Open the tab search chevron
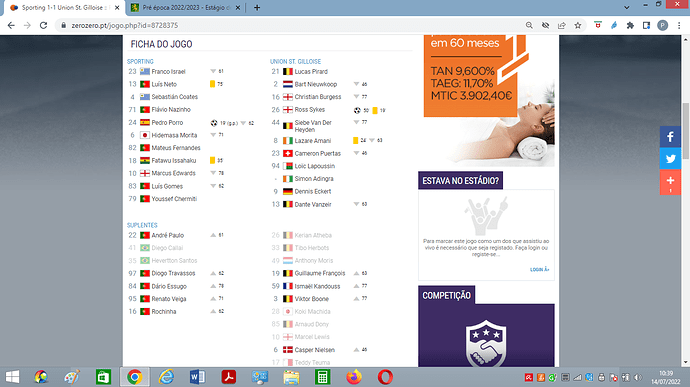The width and height of the screenshot is (690, 387). click(x=626, y=7)
